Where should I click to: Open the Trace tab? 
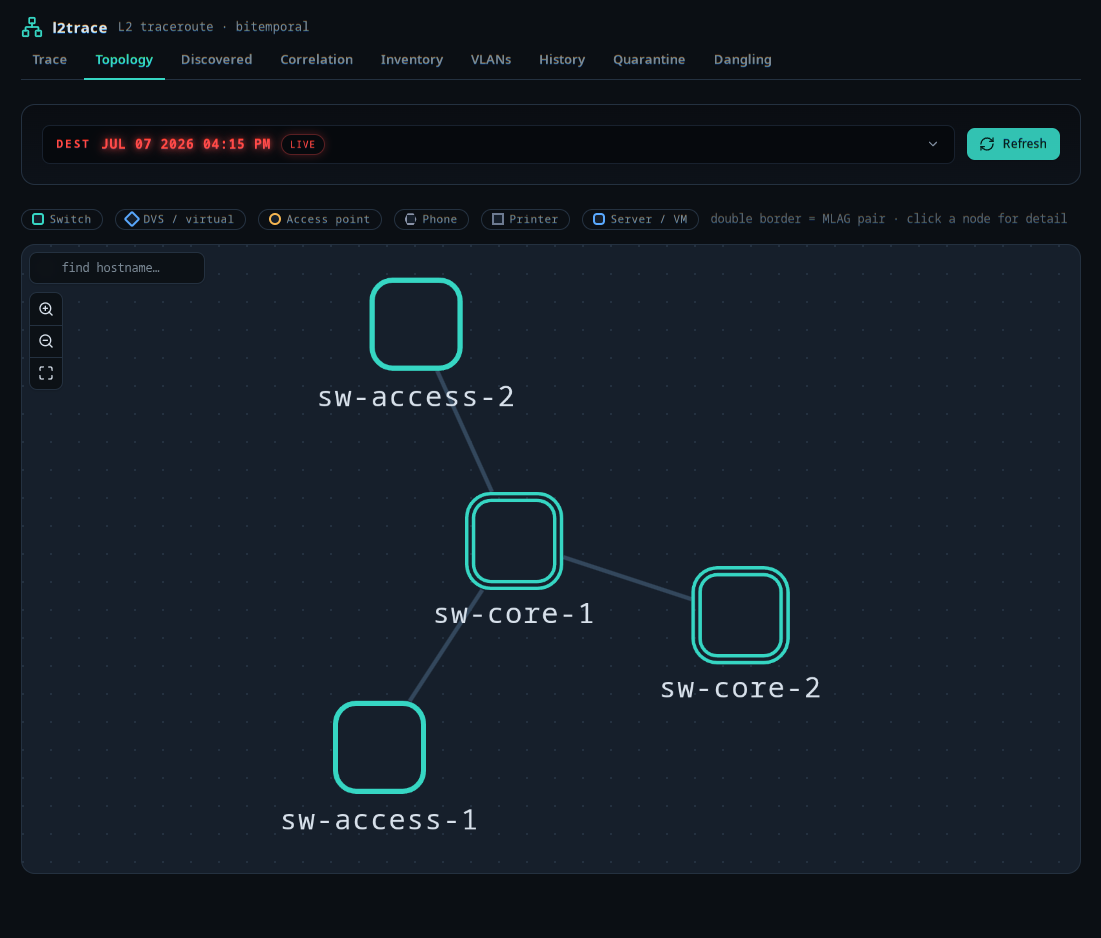tap(50, 60)
